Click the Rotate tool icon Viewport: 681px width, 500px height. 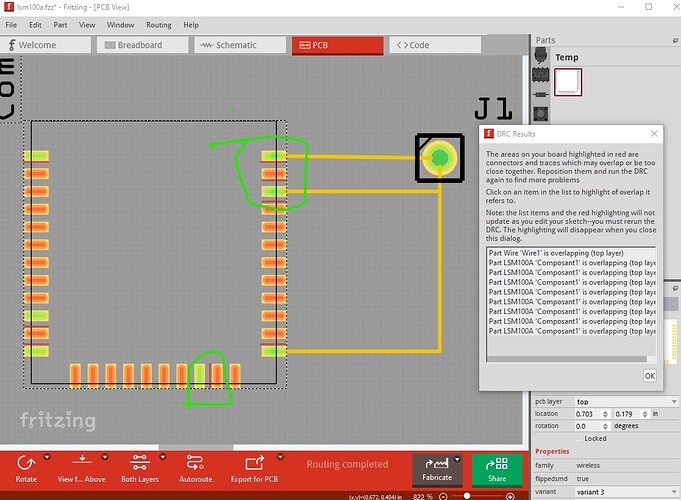(x=26, y=464)
